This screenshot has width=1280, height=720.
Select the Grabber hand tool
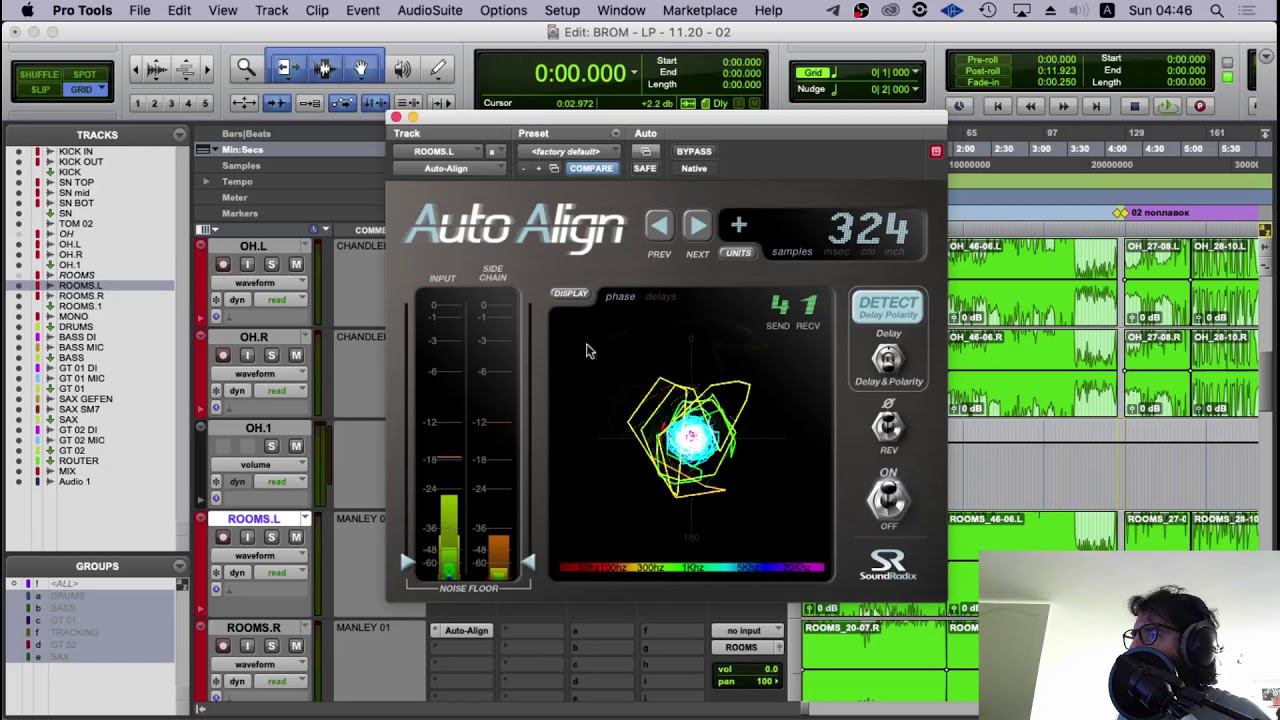coord(361,69)
